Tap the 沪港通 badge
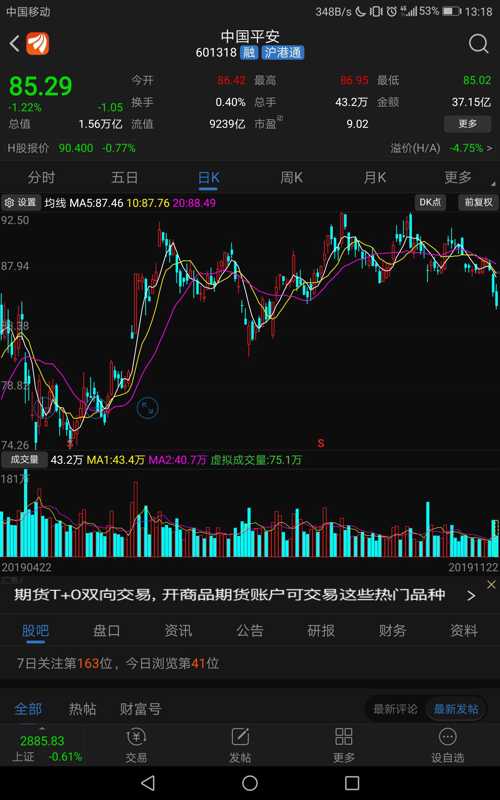The image size is (500, 800). click(283, 53)
